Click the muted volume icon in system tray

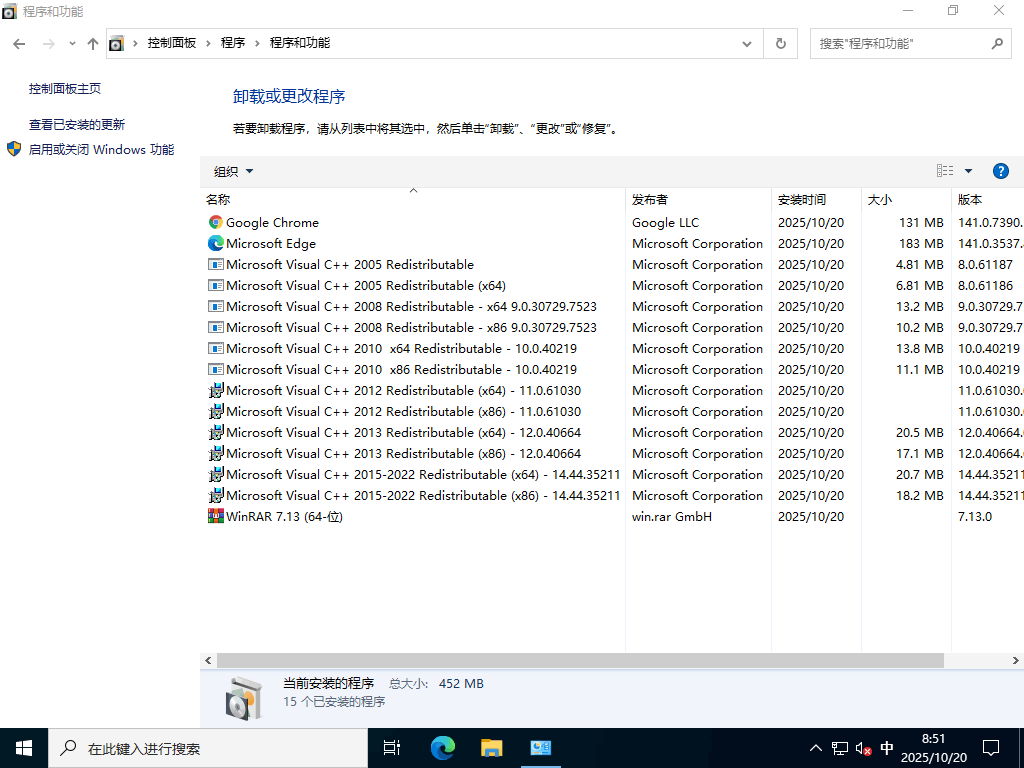[862, 747]
